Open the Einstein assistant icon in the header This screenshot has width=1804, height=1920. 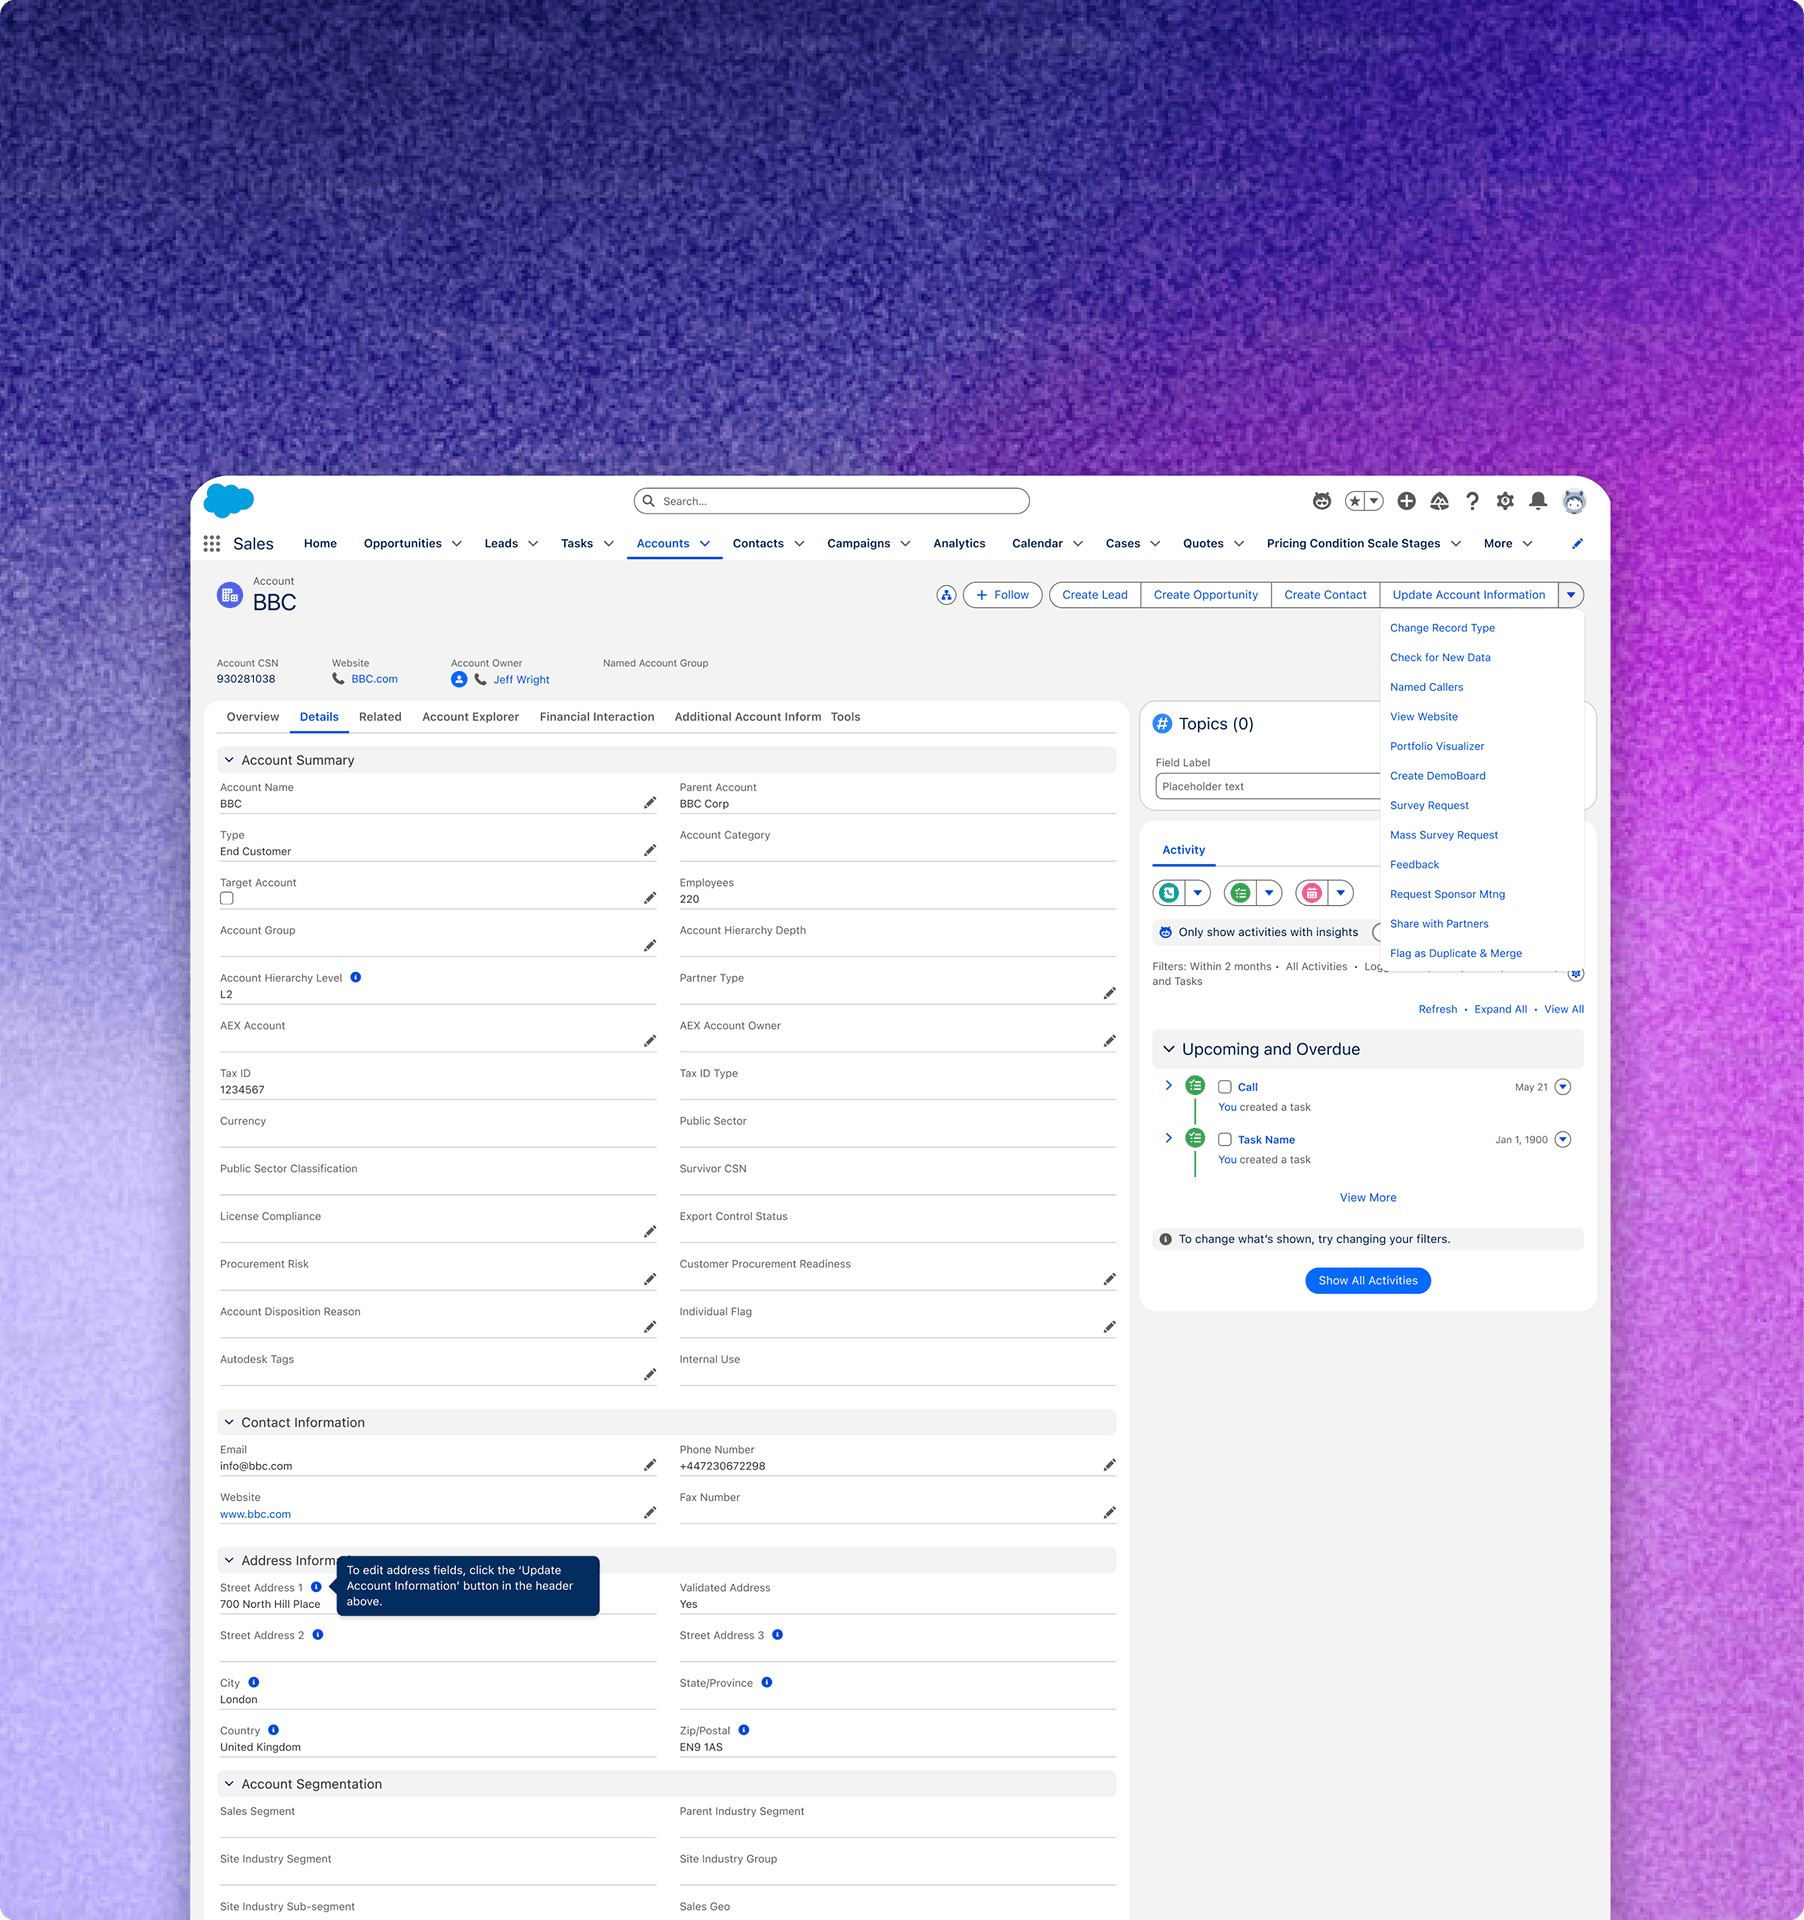coord(1322,501)
